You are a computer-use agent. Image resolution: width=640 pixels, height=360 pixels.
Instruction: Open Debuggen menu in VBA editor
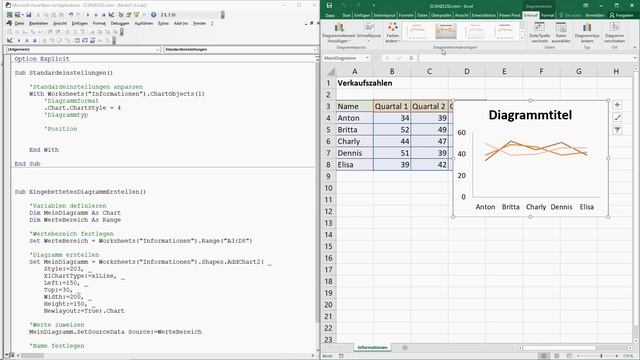click(120, 23)
